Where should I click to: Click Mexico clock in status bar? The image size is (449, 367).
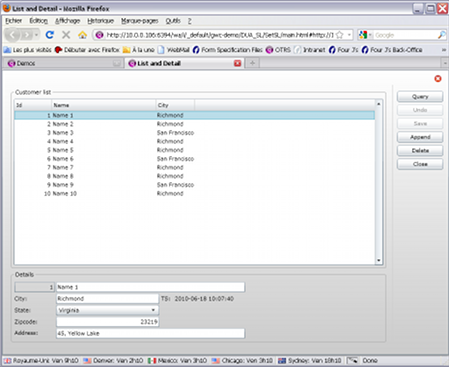[x=178, y=360]
